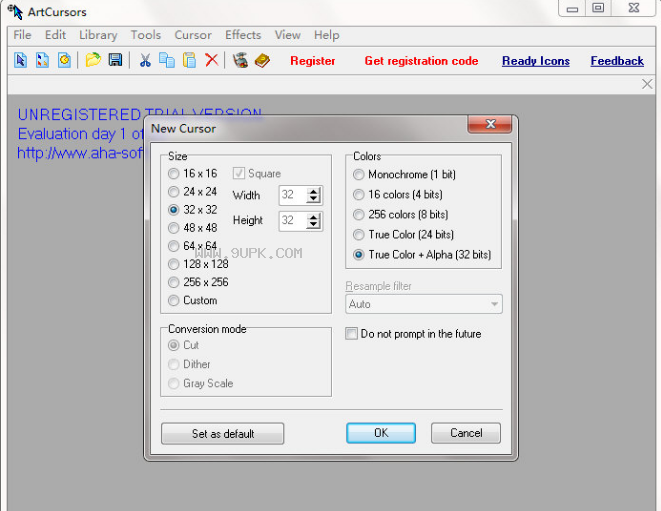Viewport: 661px width, 511px height.
Task: Click the Cancel button
Action: coord(466,433)
